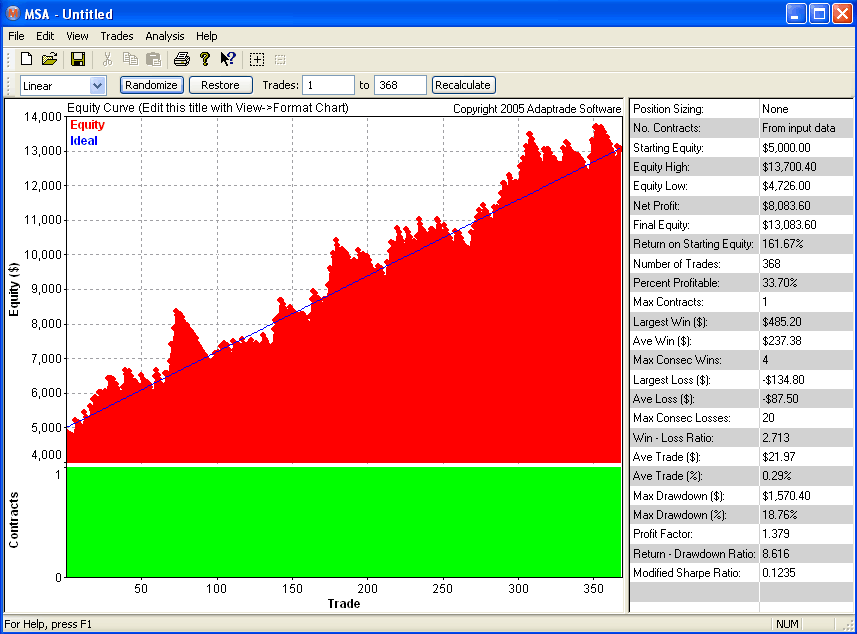Open the Analysis menu
This screenshot has height=634, width=857.
click(x=165, y=36)
